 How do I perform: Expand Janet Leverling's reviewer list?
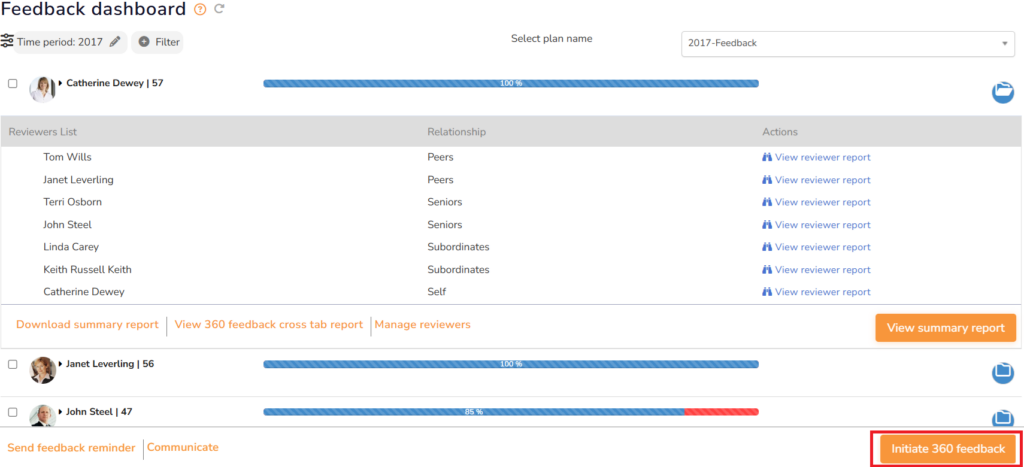(61, 364)
